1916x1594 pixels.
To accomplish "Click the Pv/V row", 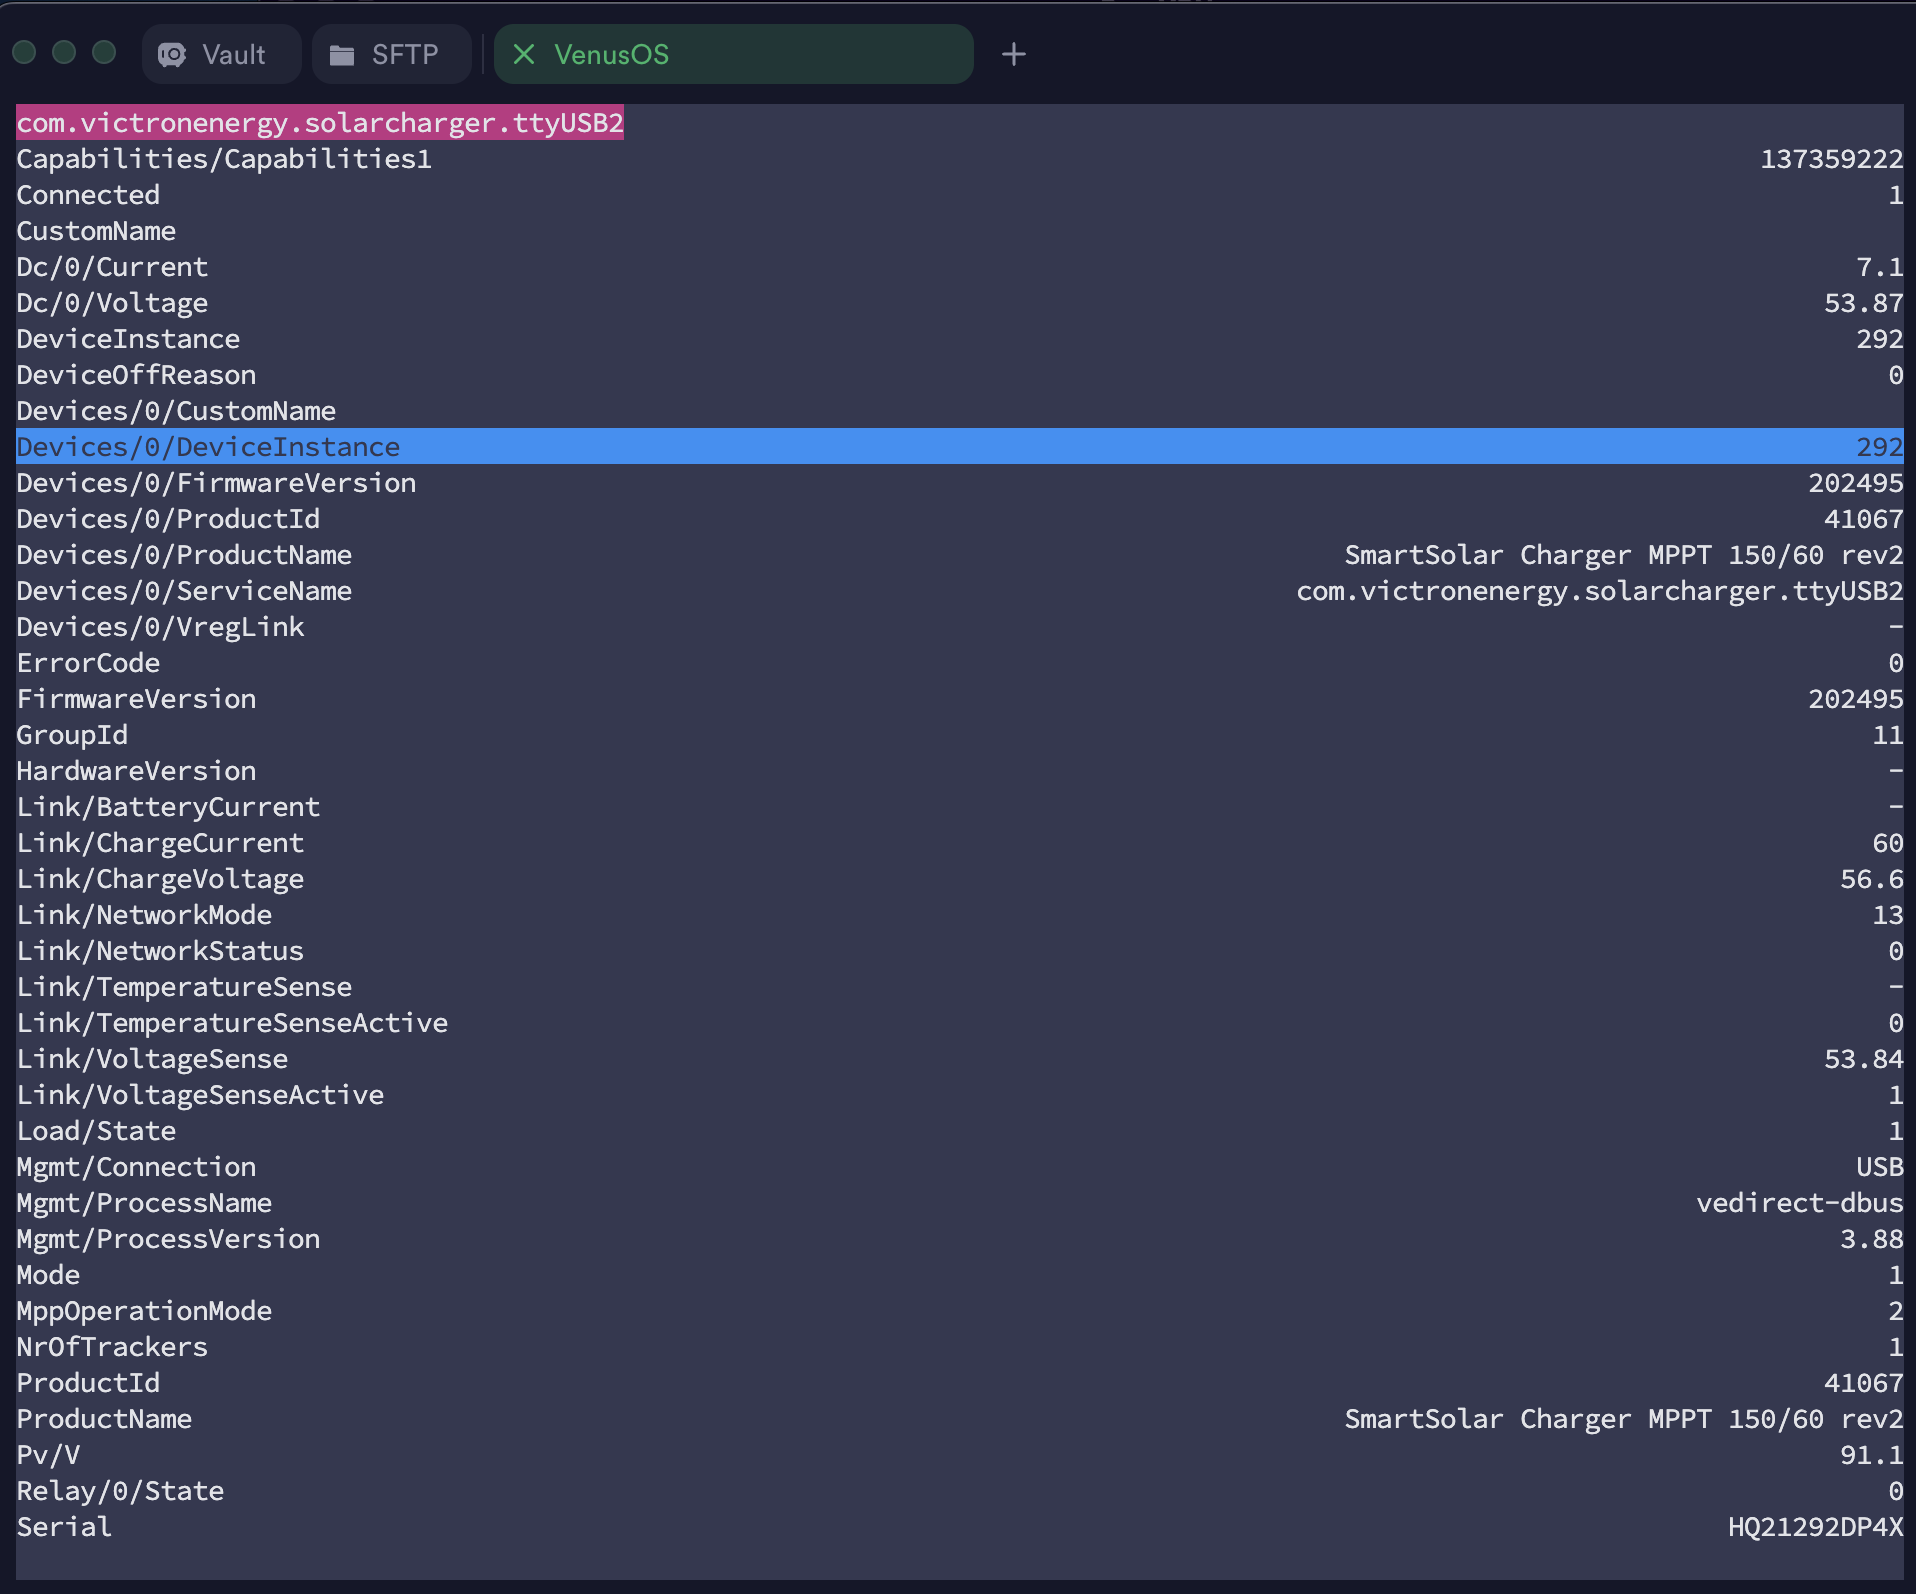I will [48, 1455].
